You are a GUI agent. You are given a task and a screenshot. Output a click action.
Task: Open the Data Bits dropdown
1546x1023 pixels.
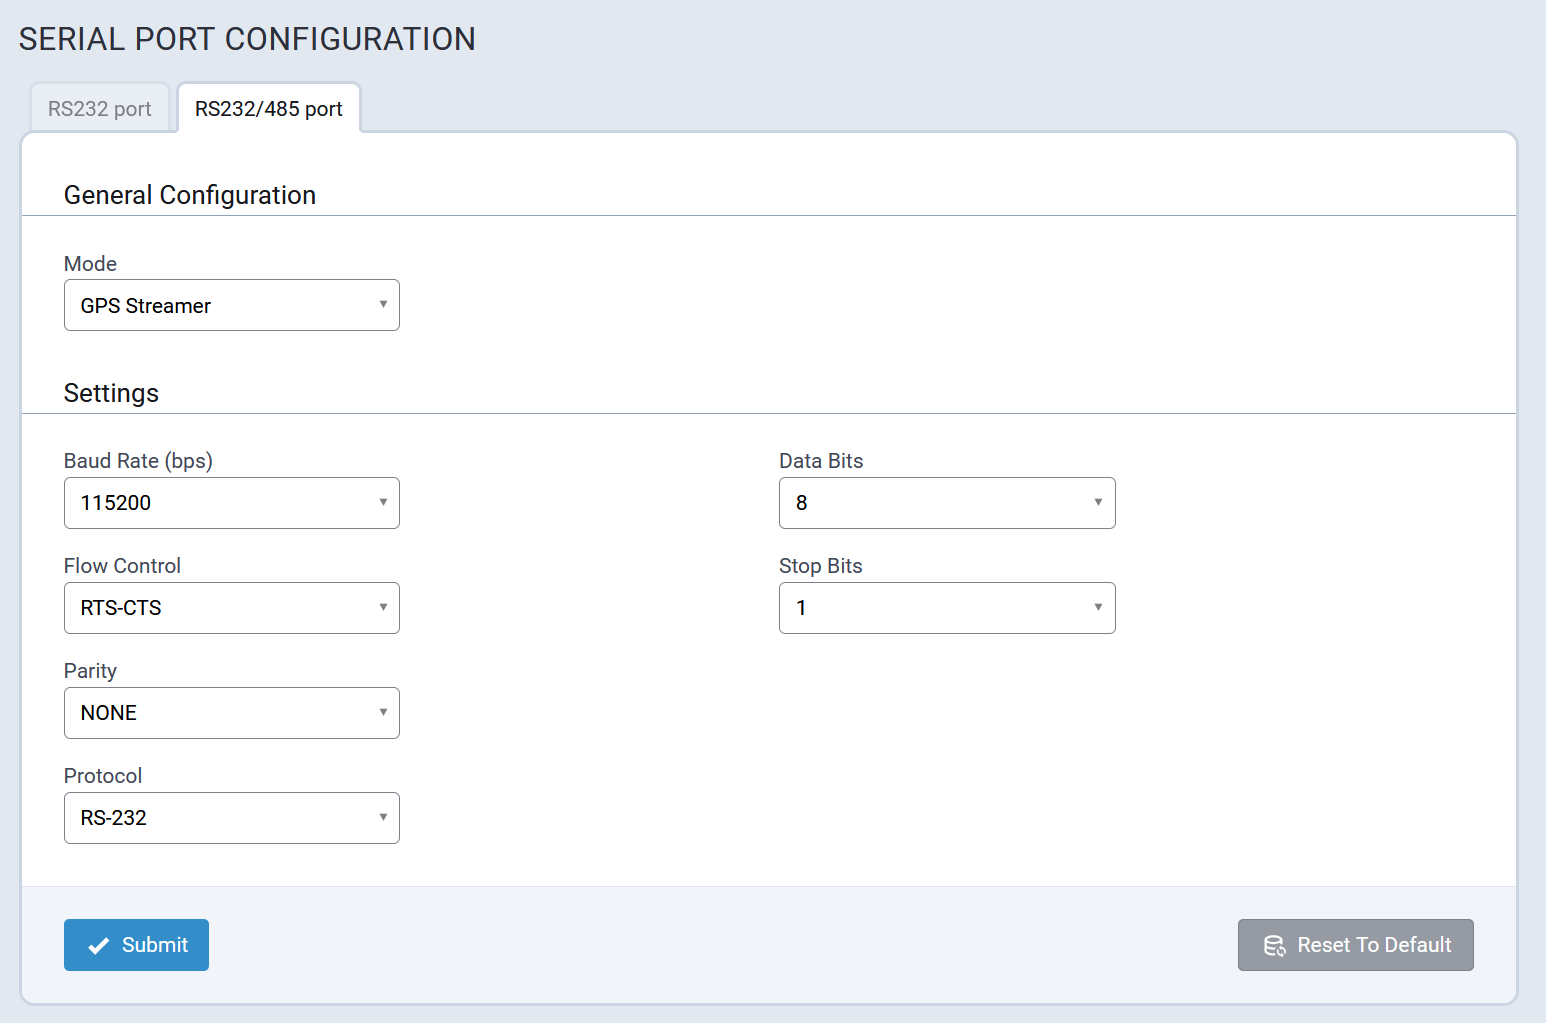pyautogui.click(x=946, y=503)
